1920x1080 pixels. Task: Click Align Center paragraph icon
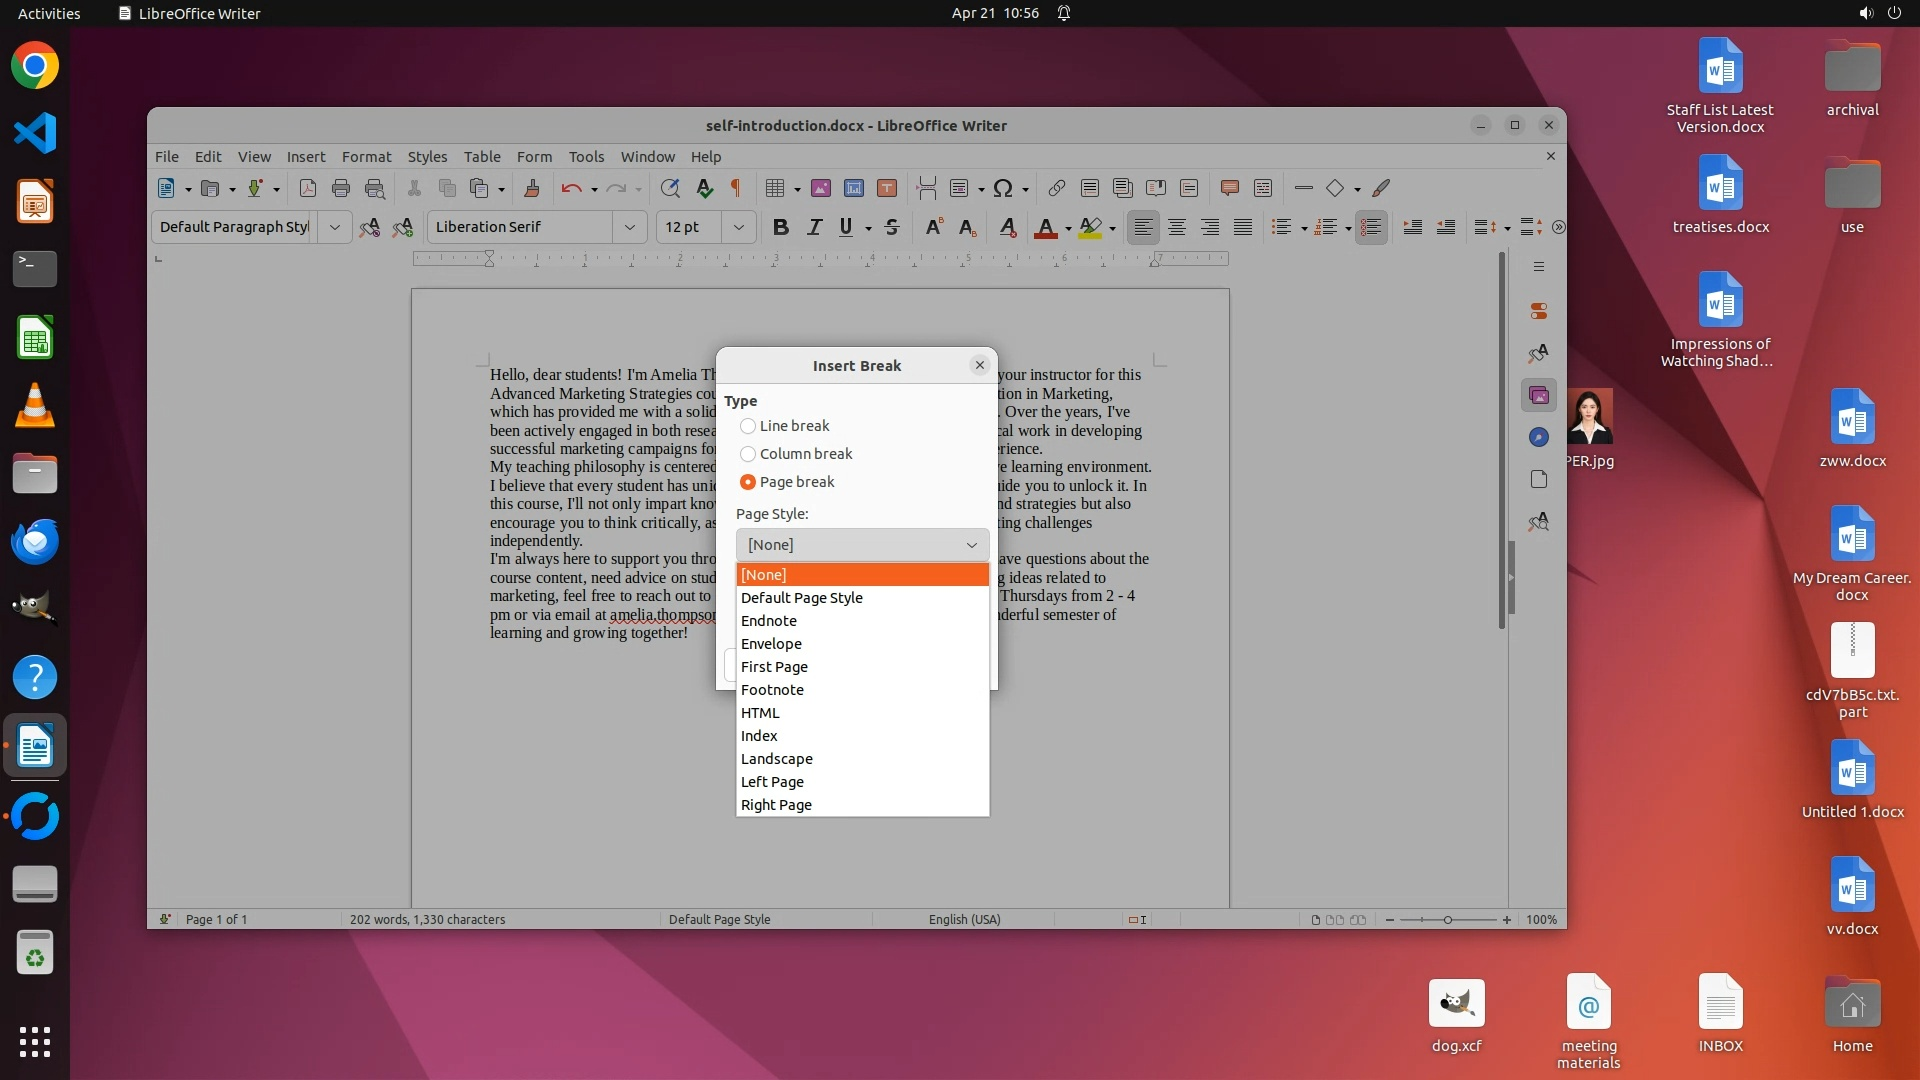[1177, 227]
